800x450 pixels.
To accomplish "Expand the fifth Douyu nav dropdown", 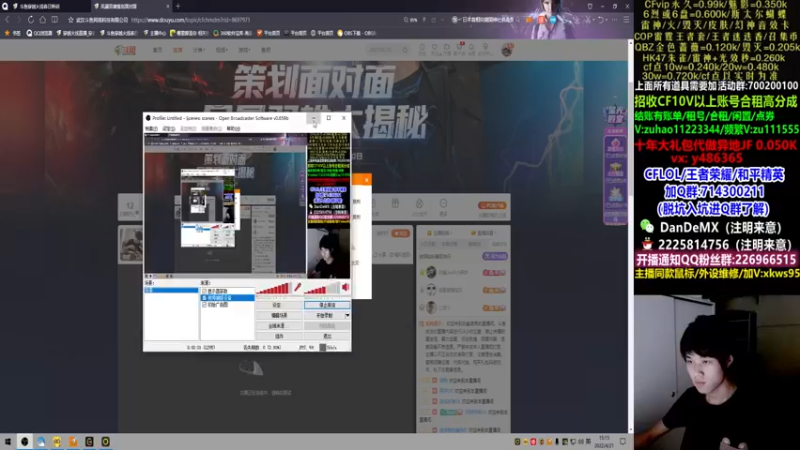I will click(244, 50).
